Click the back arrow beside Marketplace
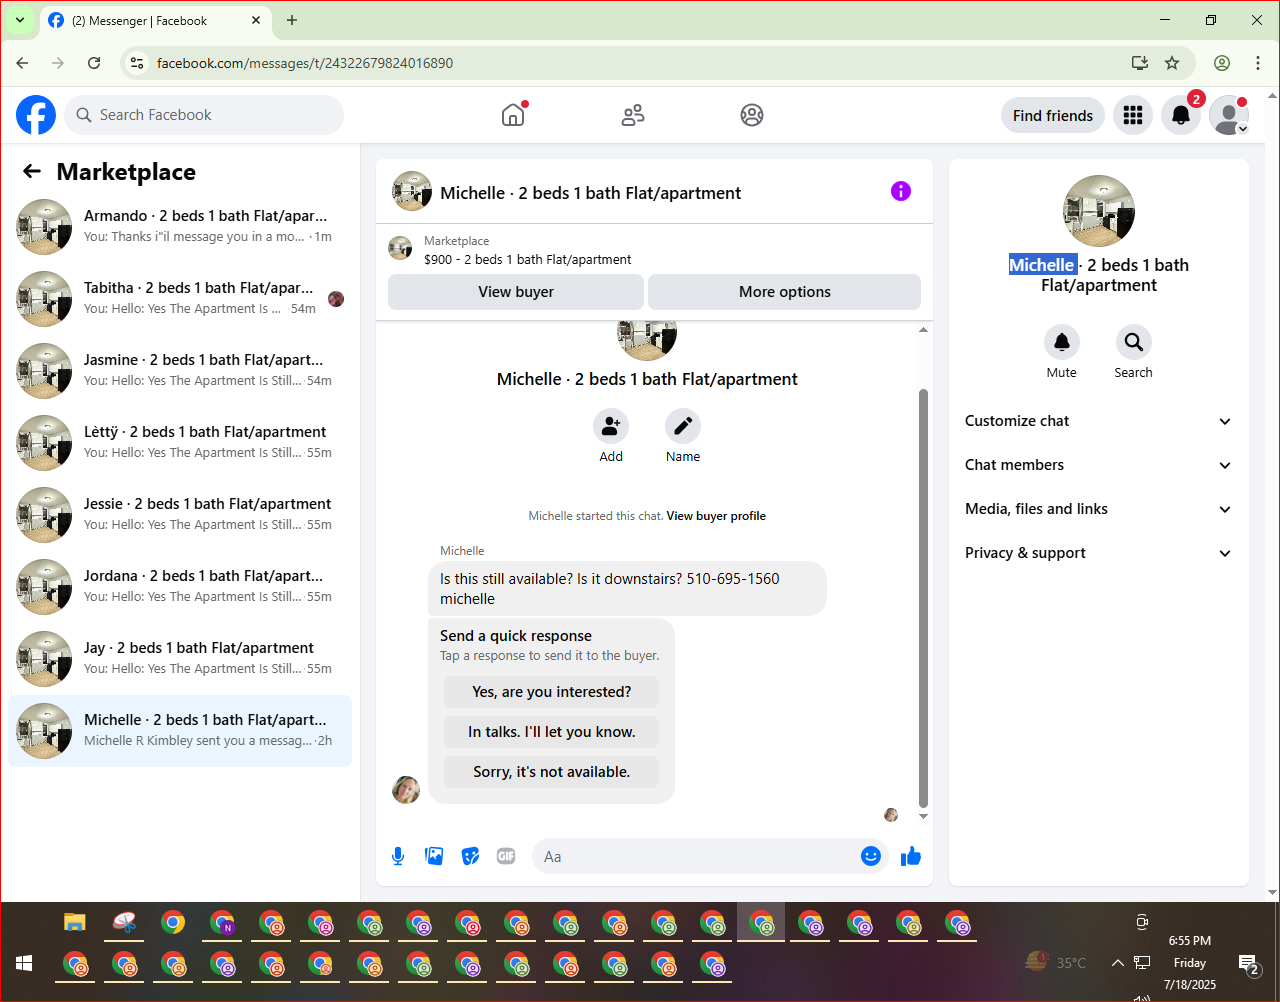Viewport: 1280px width, 1002px height. point(32,171)
